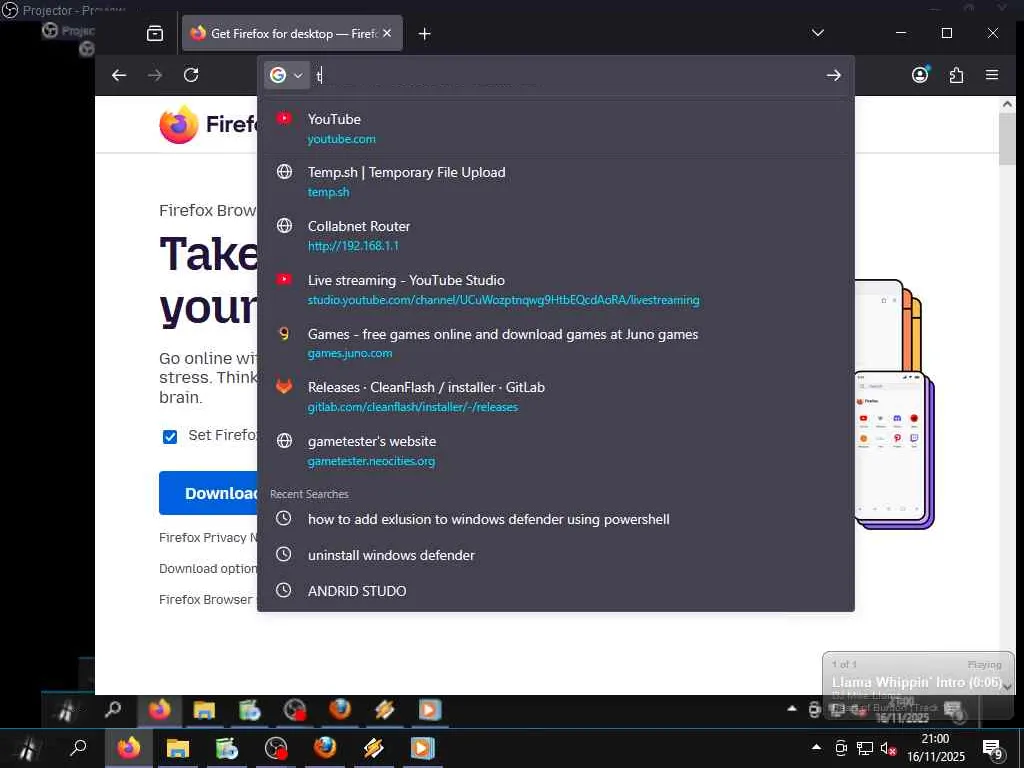
Task: Click the blue Download button
Action: 208,493
